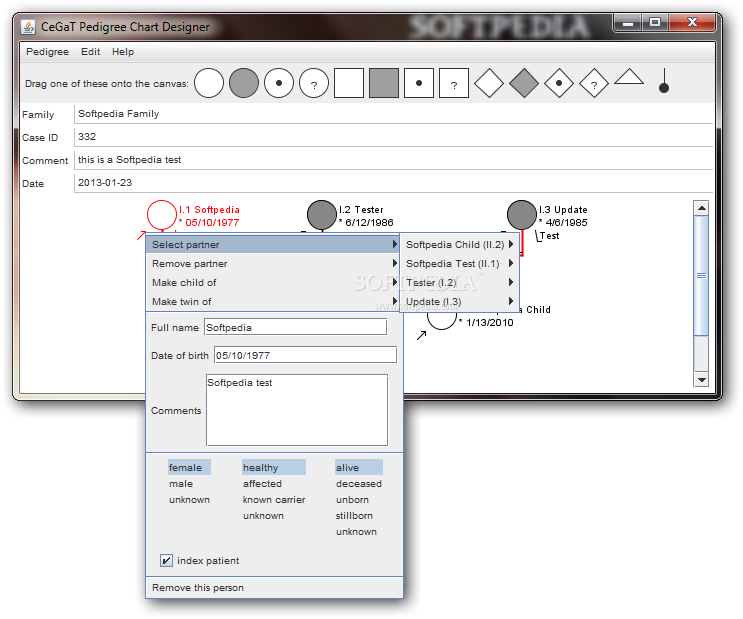Image resolution: width=743 pixels, height=619 pixels.
Task: Open the Help menu
Action: [x=123, y=52]
